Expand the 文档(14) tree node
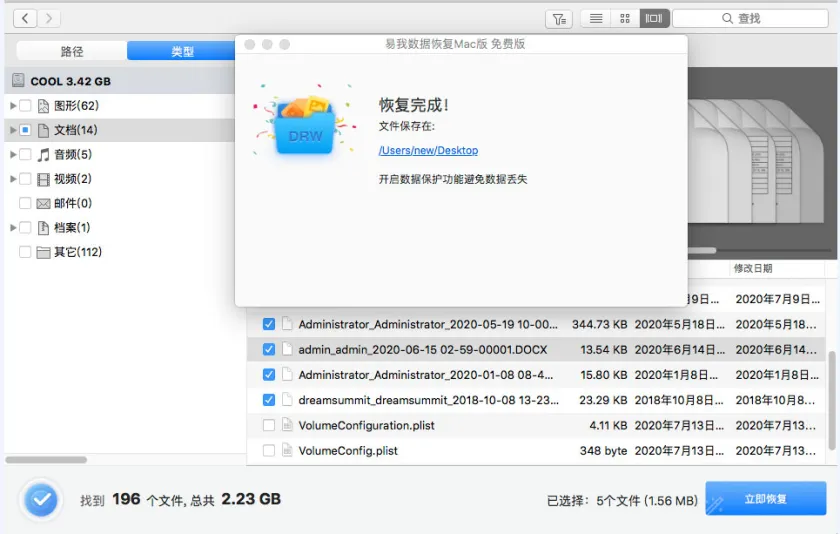This screenshot has width=840, height=534. tap(12, 131)
